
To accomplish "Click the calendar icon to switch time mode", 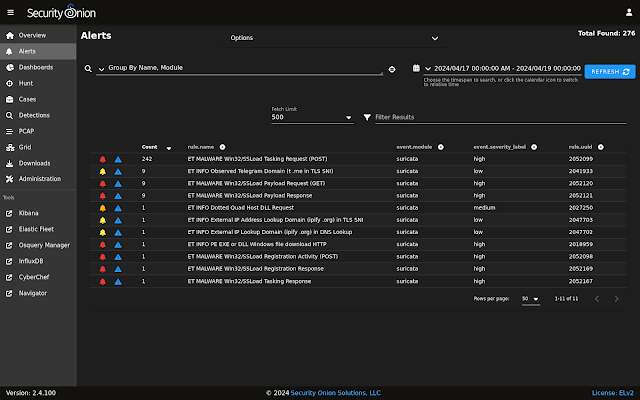I will 416,68.
